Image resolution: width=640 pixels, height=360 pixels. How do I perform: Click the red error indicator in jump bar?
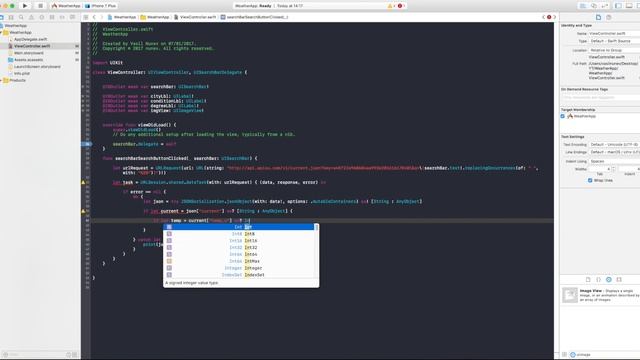549,17
